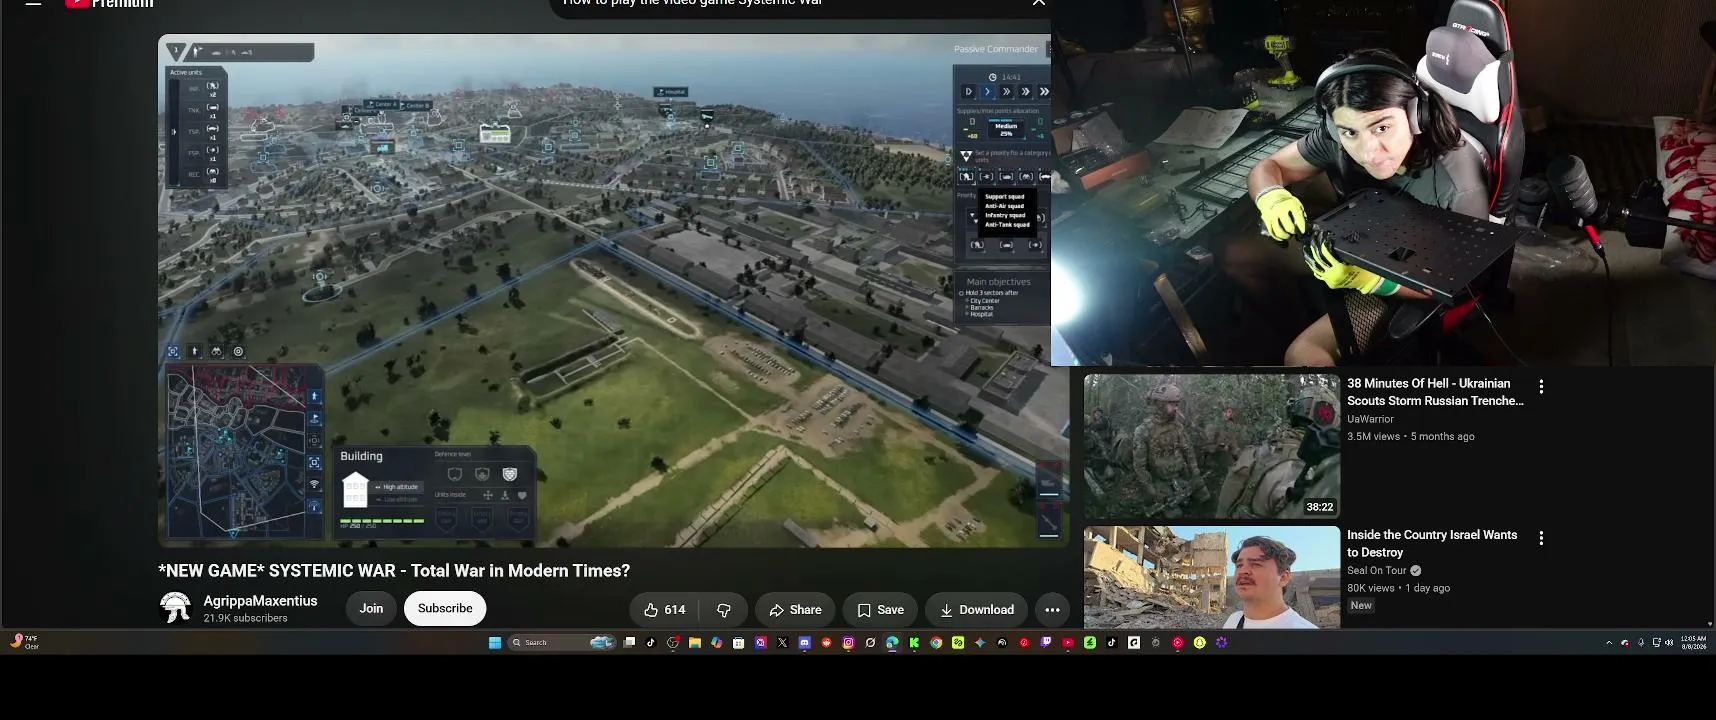Open the clock and date flyout
1716x720 pixels.
click(1694, 642)
